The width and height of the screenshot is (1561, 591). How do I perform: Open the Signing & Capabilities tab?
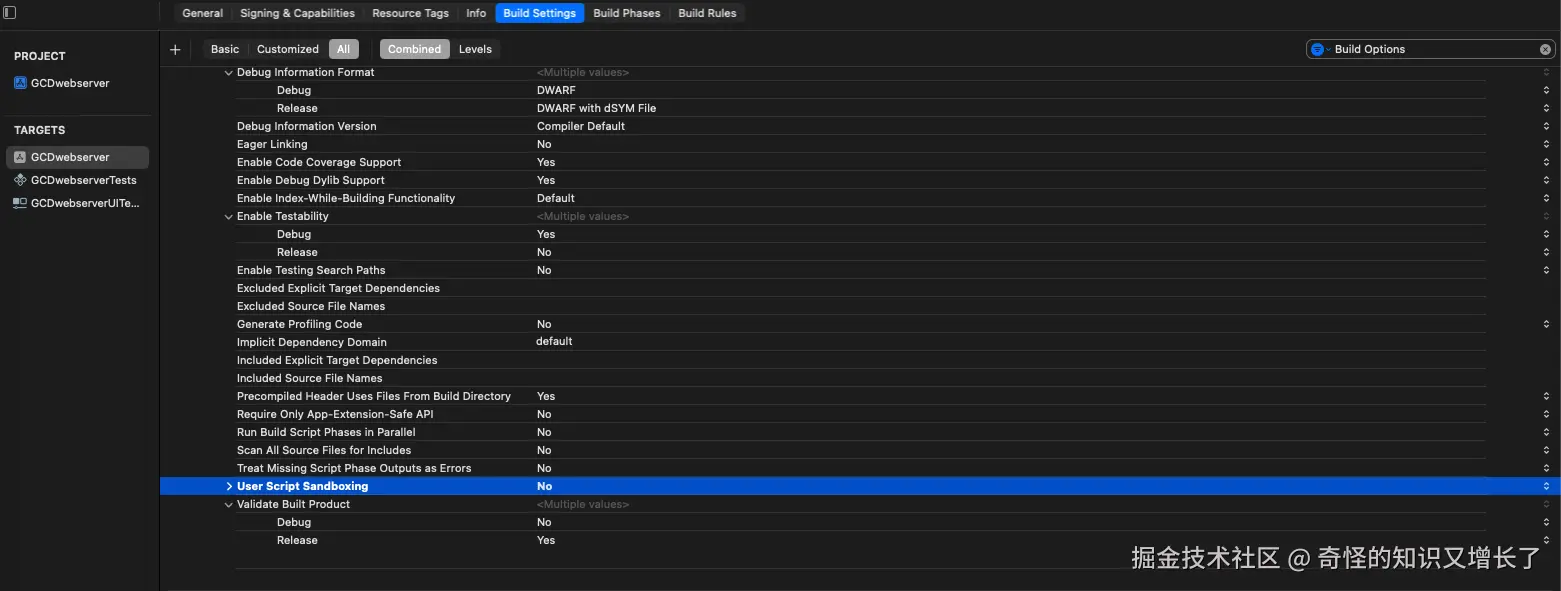[x=297, y=13]
